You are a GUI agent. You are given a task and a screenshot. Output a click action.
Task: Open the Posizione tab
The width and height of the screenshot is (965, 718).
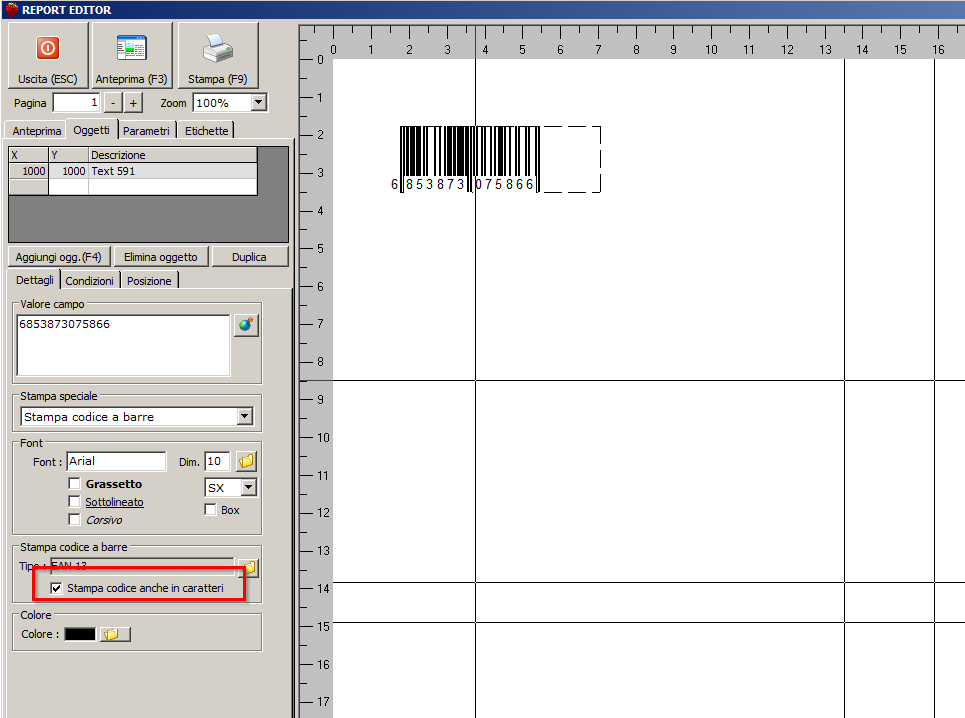[149, 281]
